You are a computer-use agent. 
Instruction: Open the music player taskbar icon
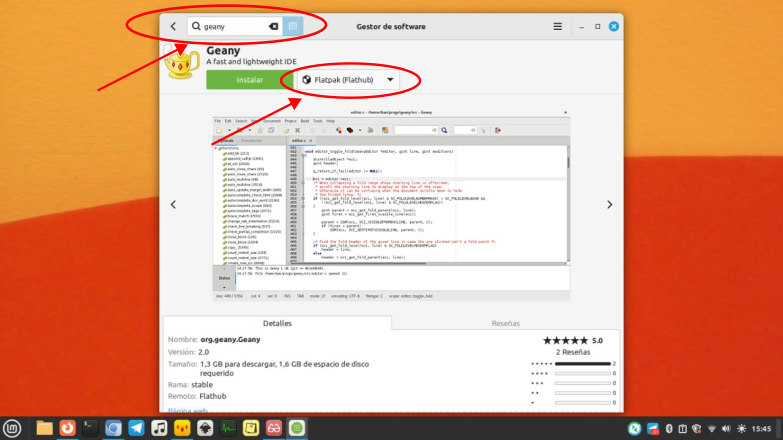pos(159,428)
